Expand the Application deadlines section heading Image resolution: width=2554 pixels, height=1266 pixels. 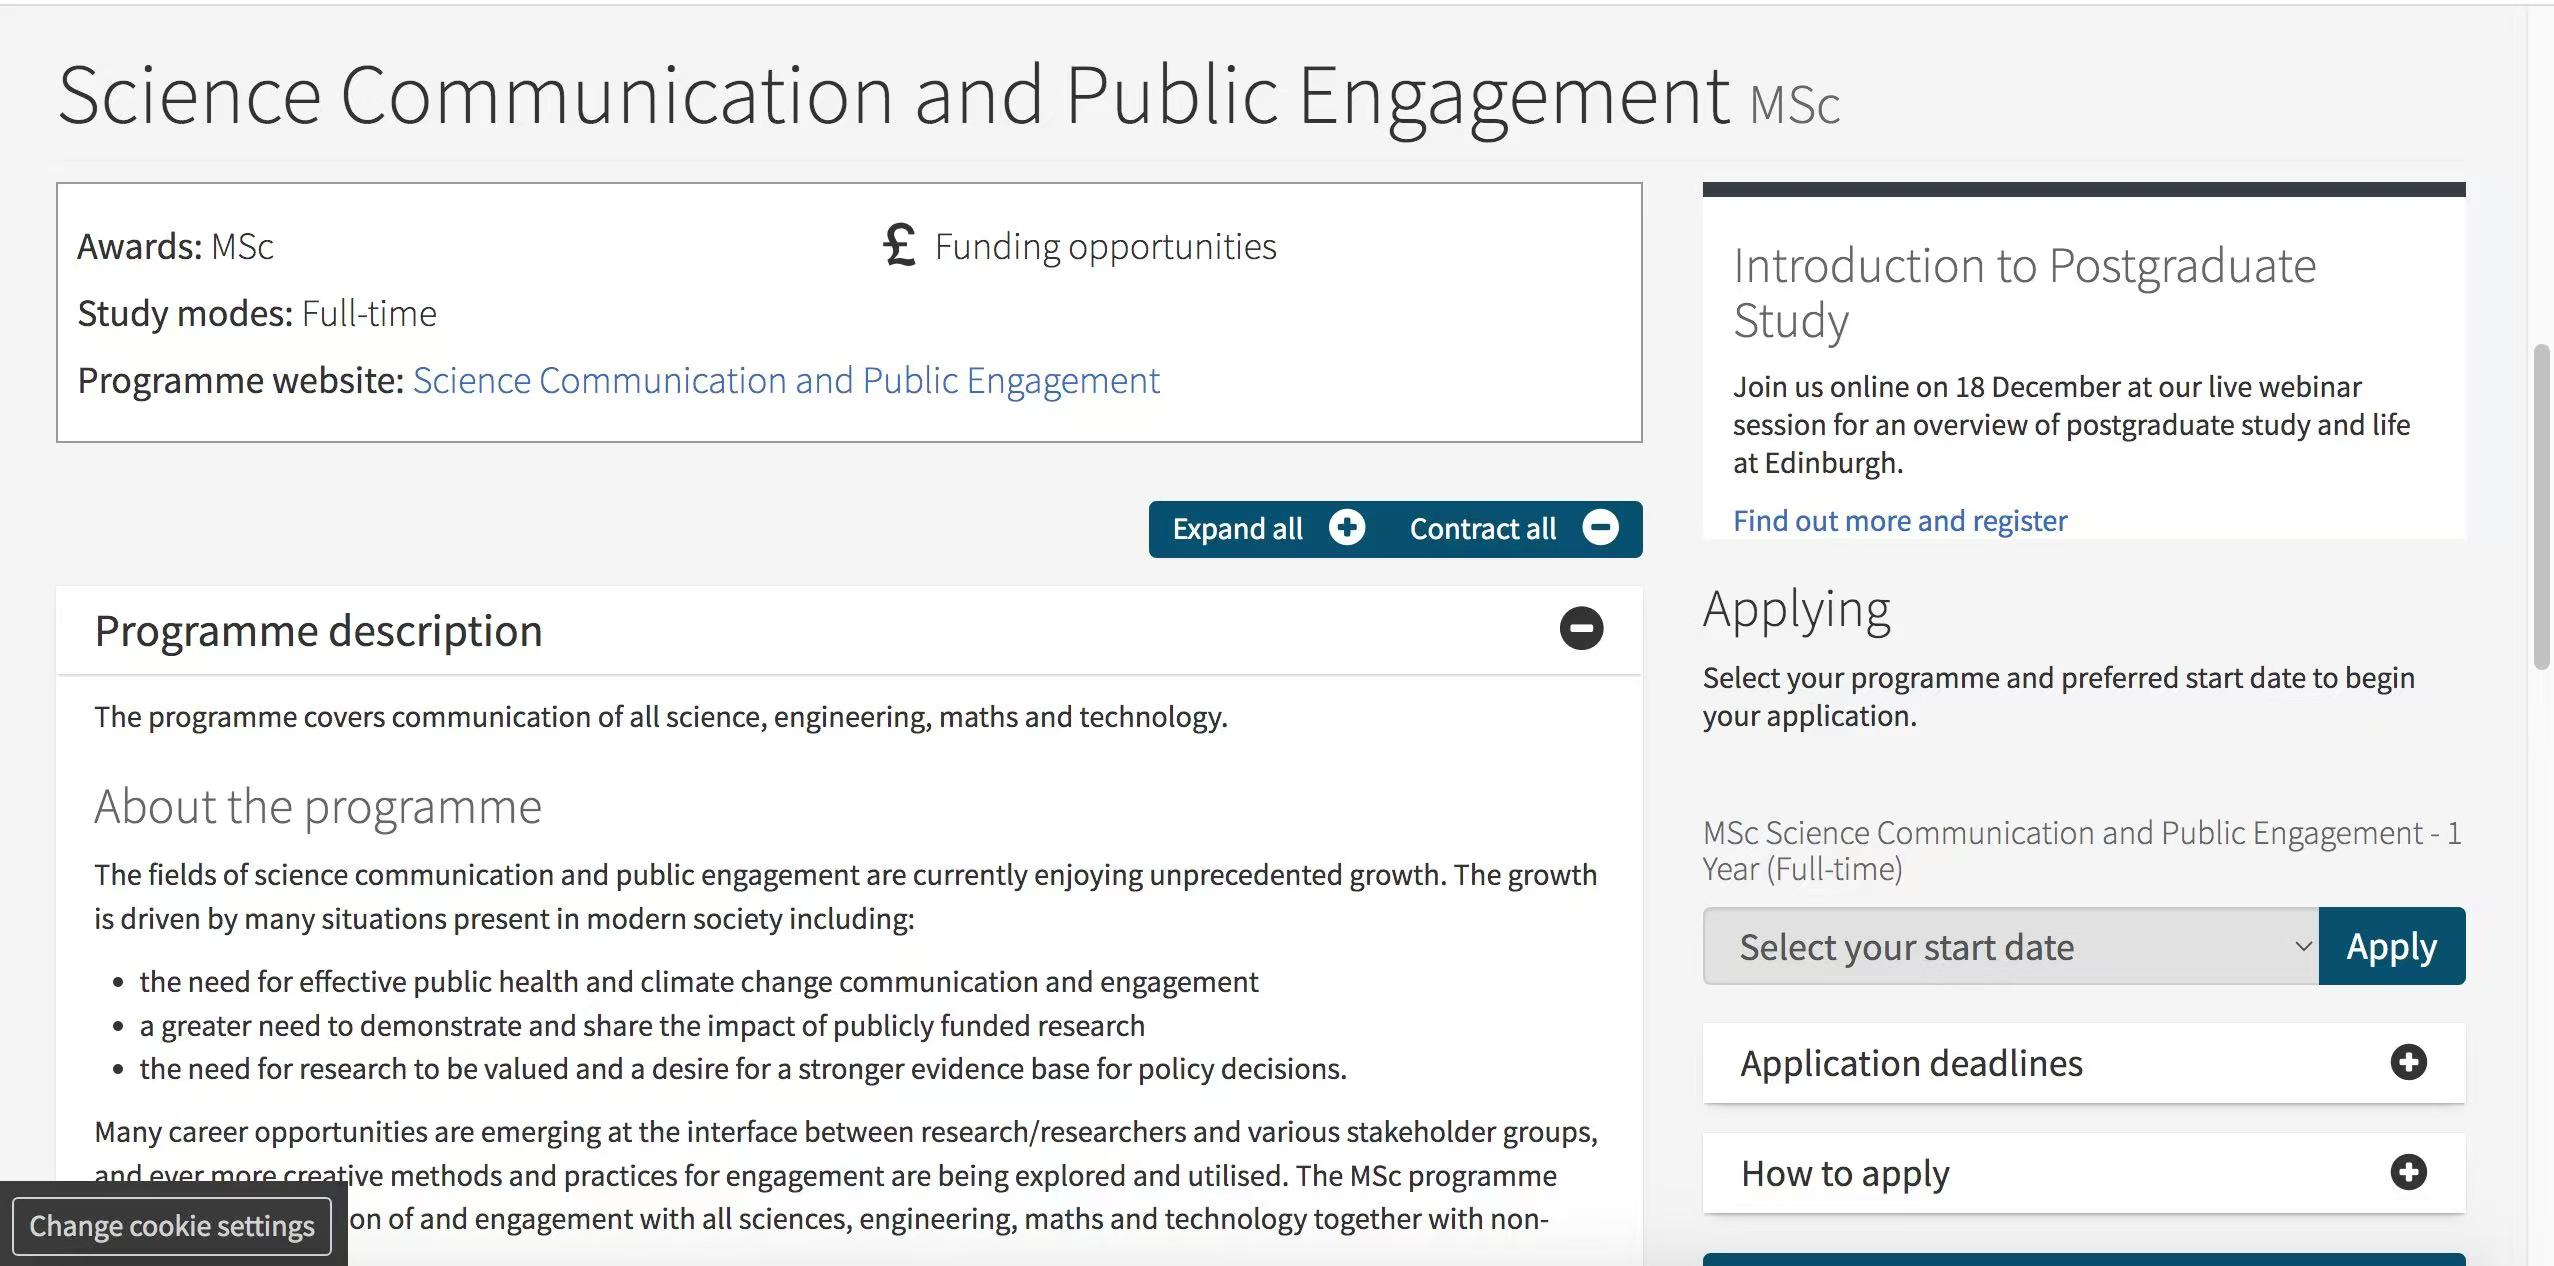coord(1911,1063)
